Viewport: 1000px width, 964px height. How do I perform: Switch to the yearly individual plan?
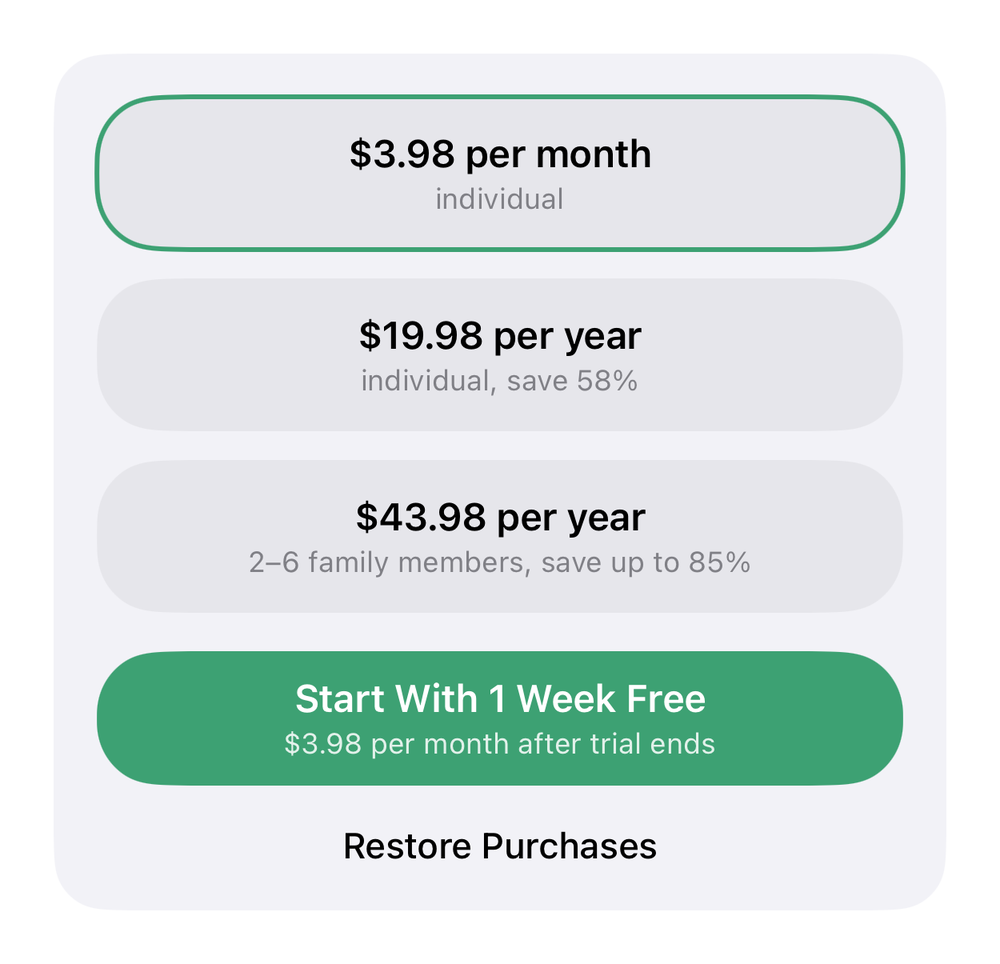[x=500, y=354]
